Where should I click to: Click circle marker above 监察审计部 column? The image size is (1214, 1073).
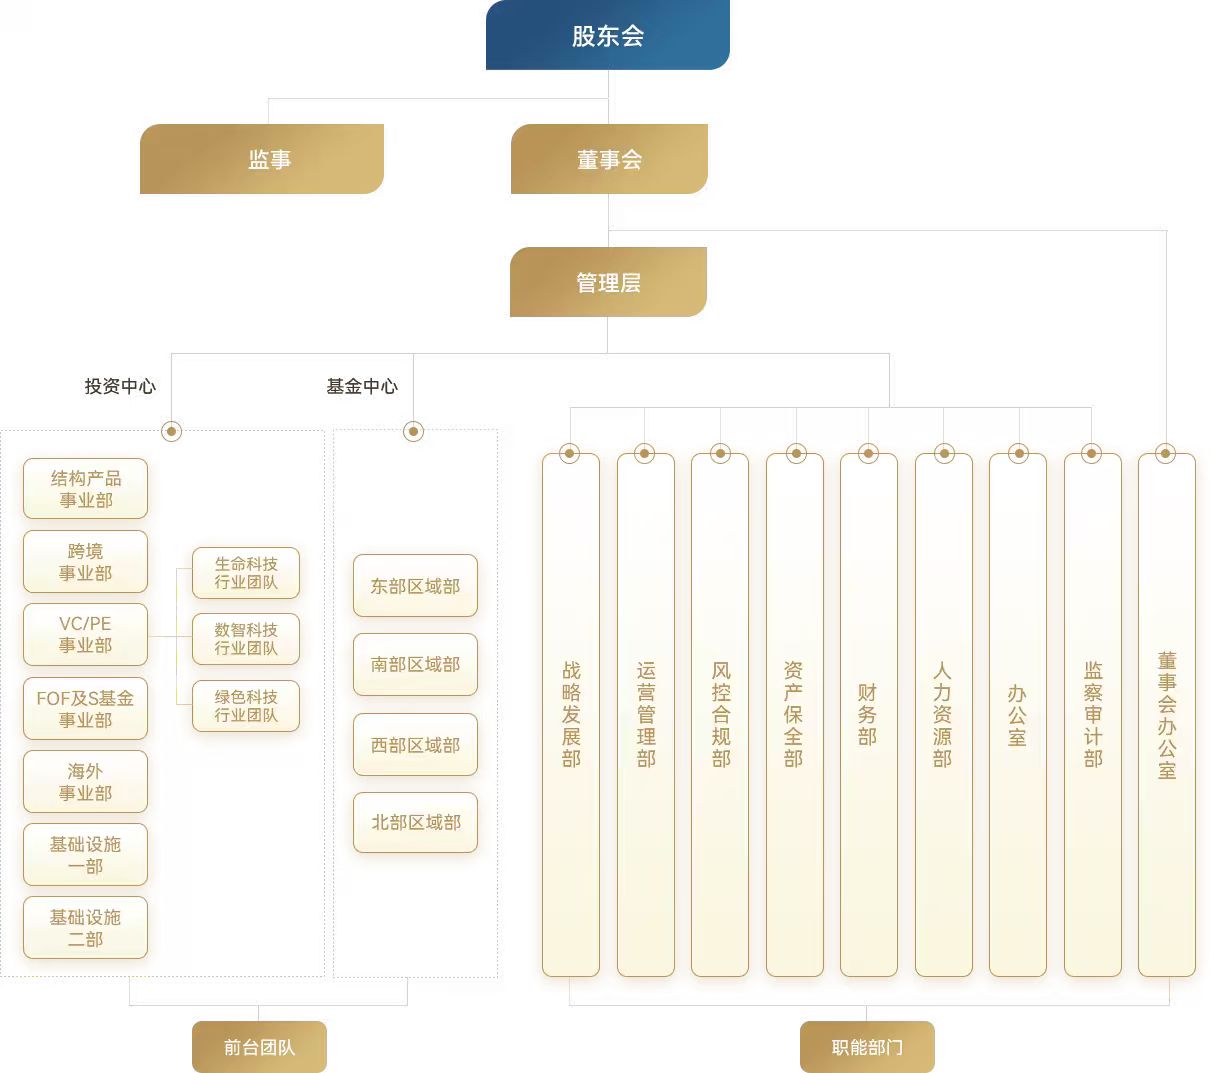click(1091, 453)
